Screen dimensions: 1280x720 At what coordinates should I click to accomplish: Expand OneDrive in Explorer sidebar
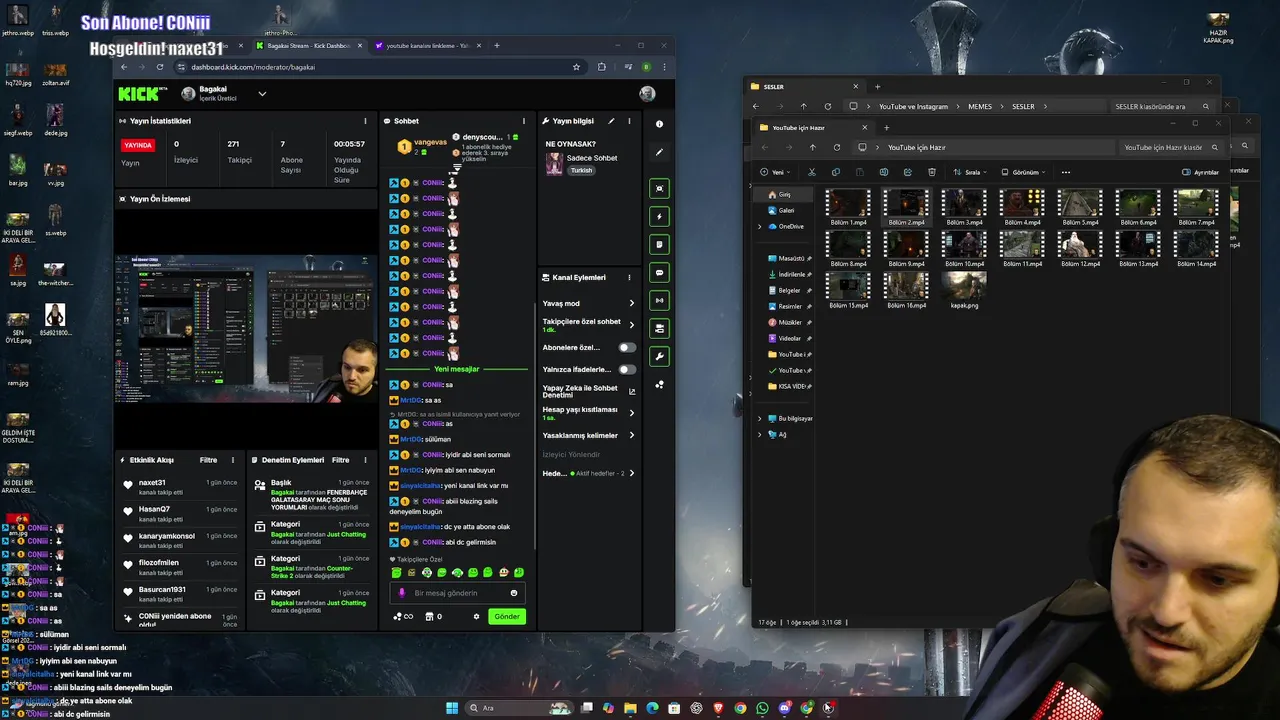coord(760,226)
